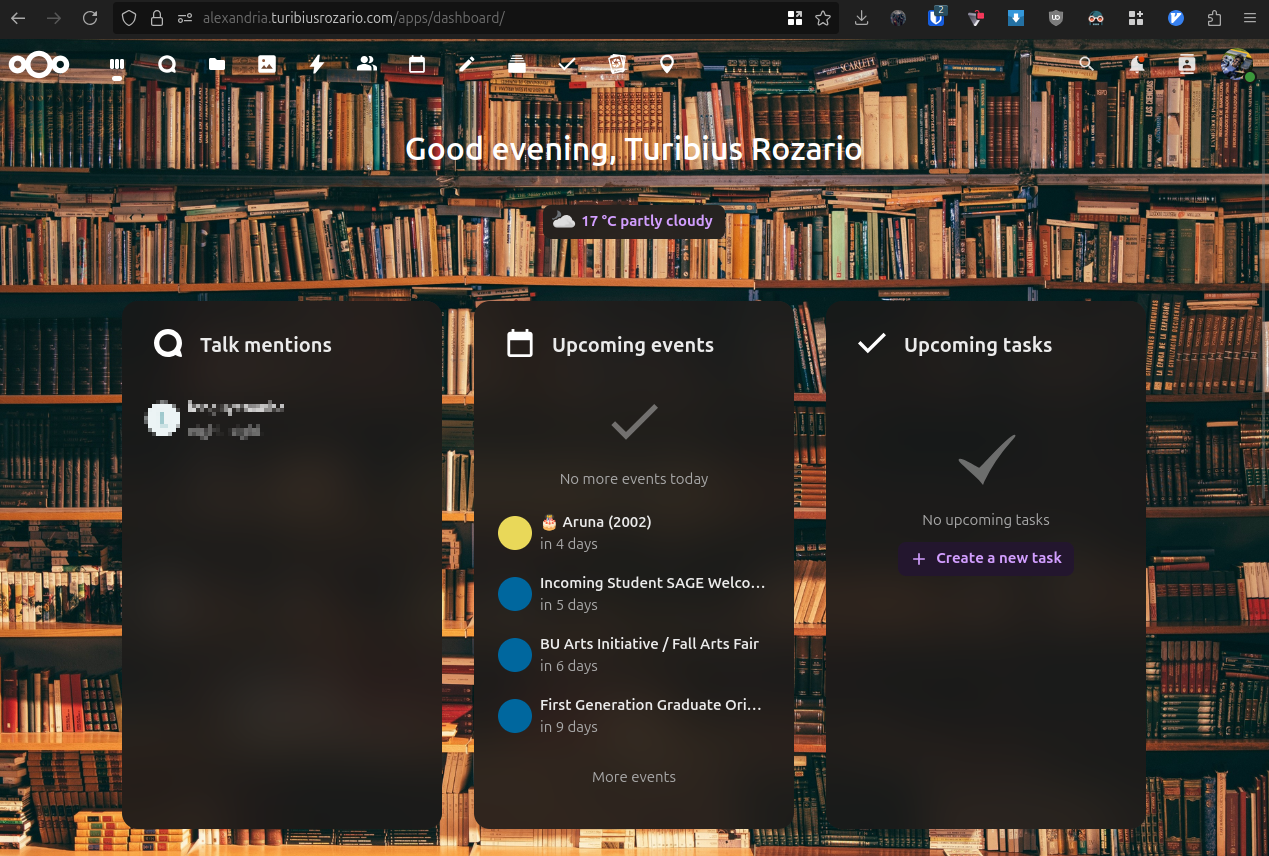This screenshot has height=856, width=1269.
Task: Open the browser extensions puzzle menu
Action: (x=1214, y=18)
